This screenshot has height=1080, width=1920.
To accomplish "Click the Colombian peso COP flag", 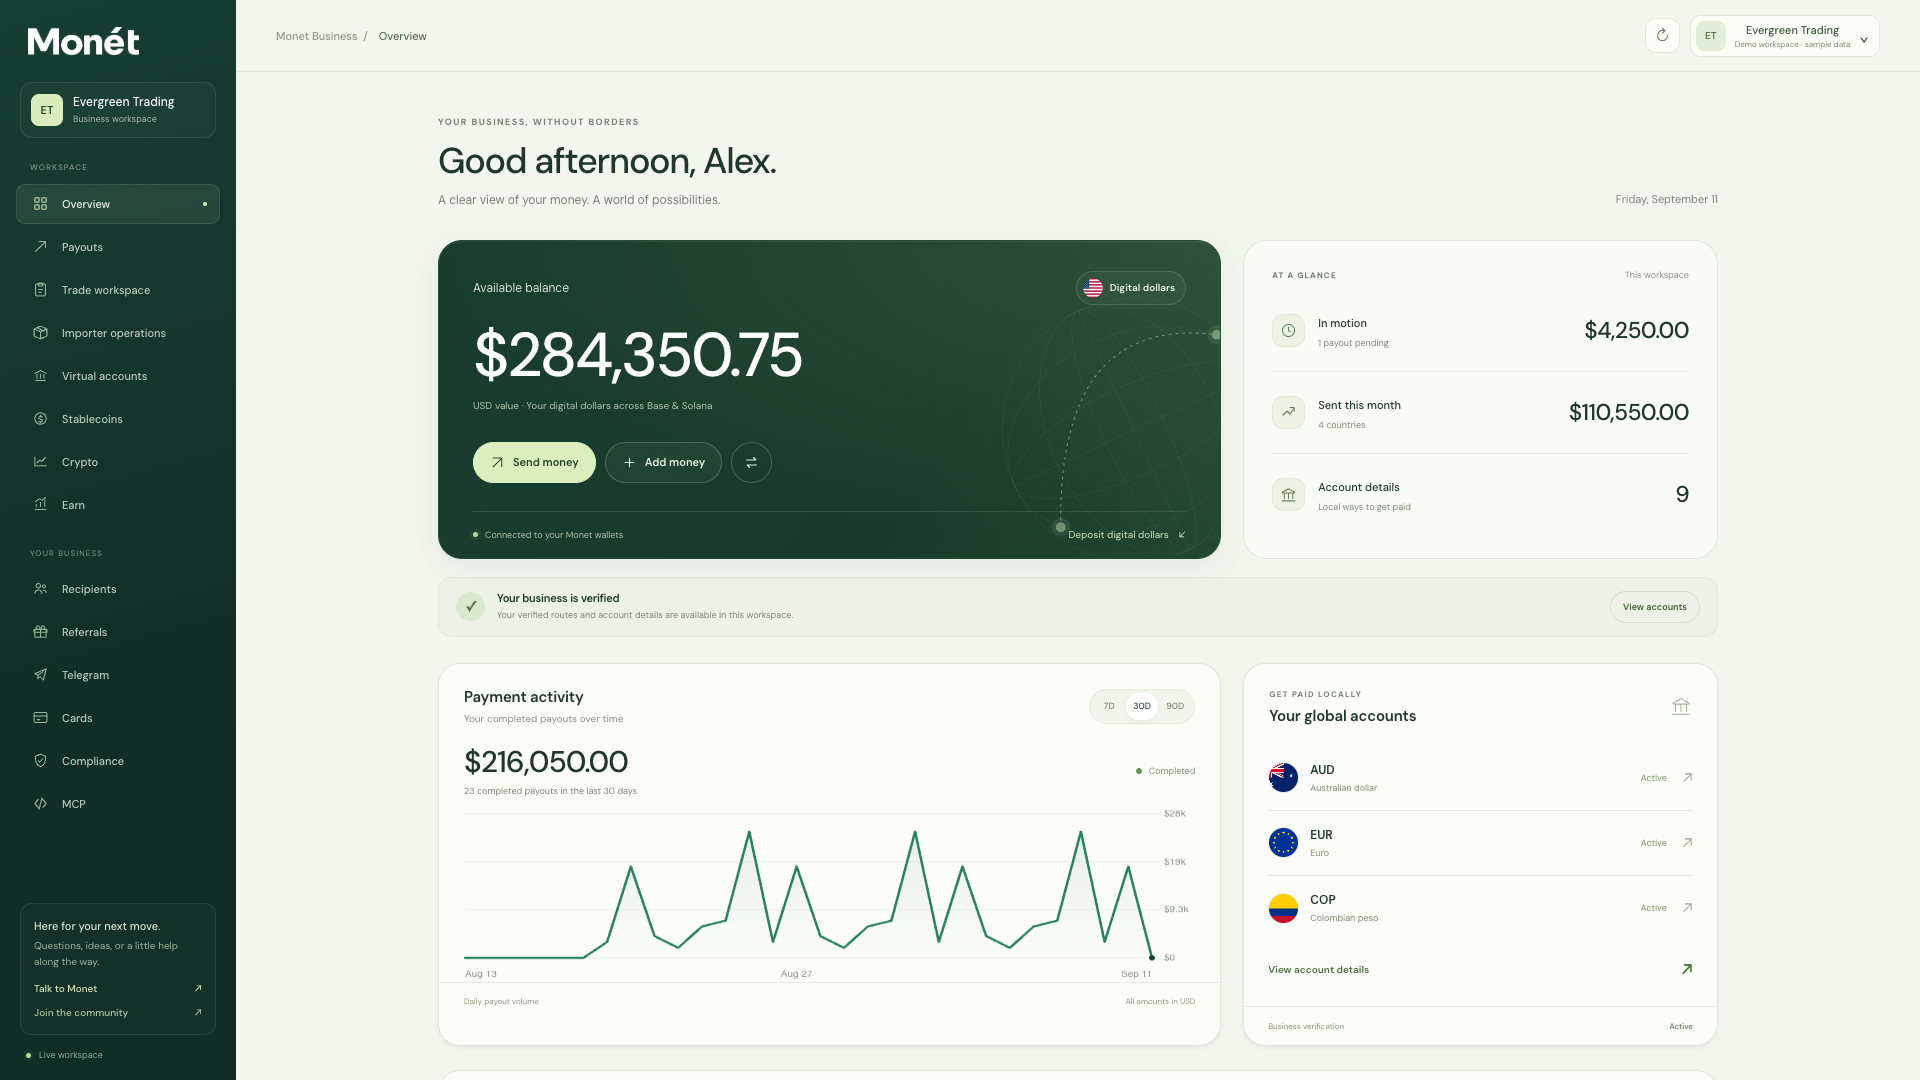I will coord(1283,908).
